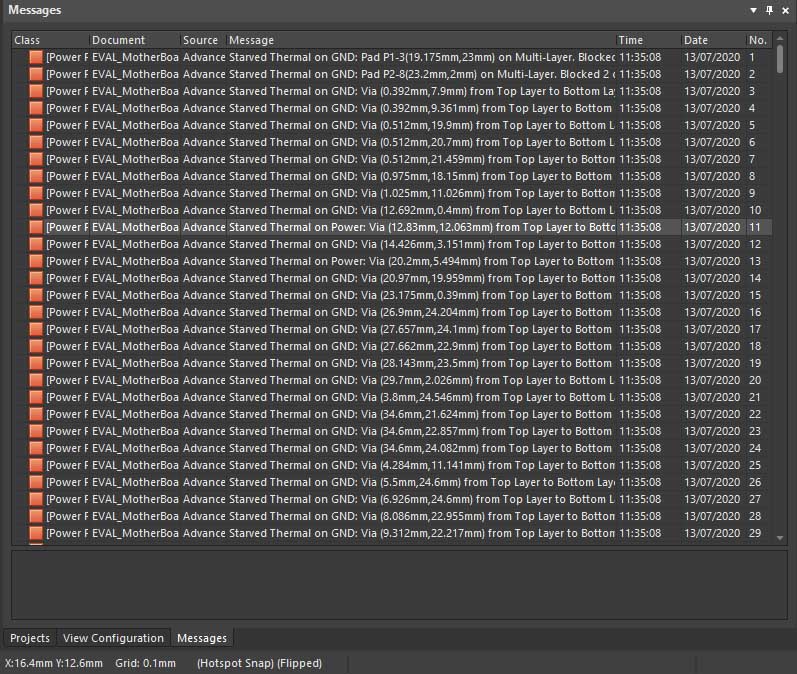Viewport: 797px width, 674px height.
Task: Sort by the Date column header
Action: point(711,40)
